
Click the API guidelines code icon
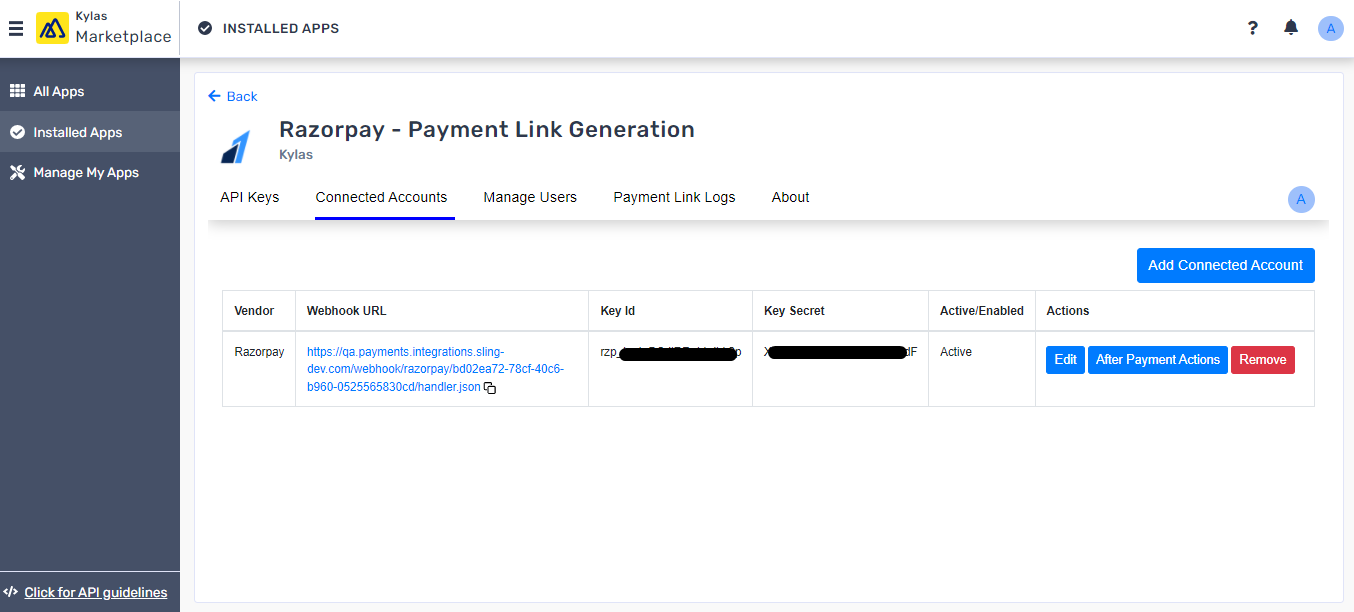[x=11, y=592]
